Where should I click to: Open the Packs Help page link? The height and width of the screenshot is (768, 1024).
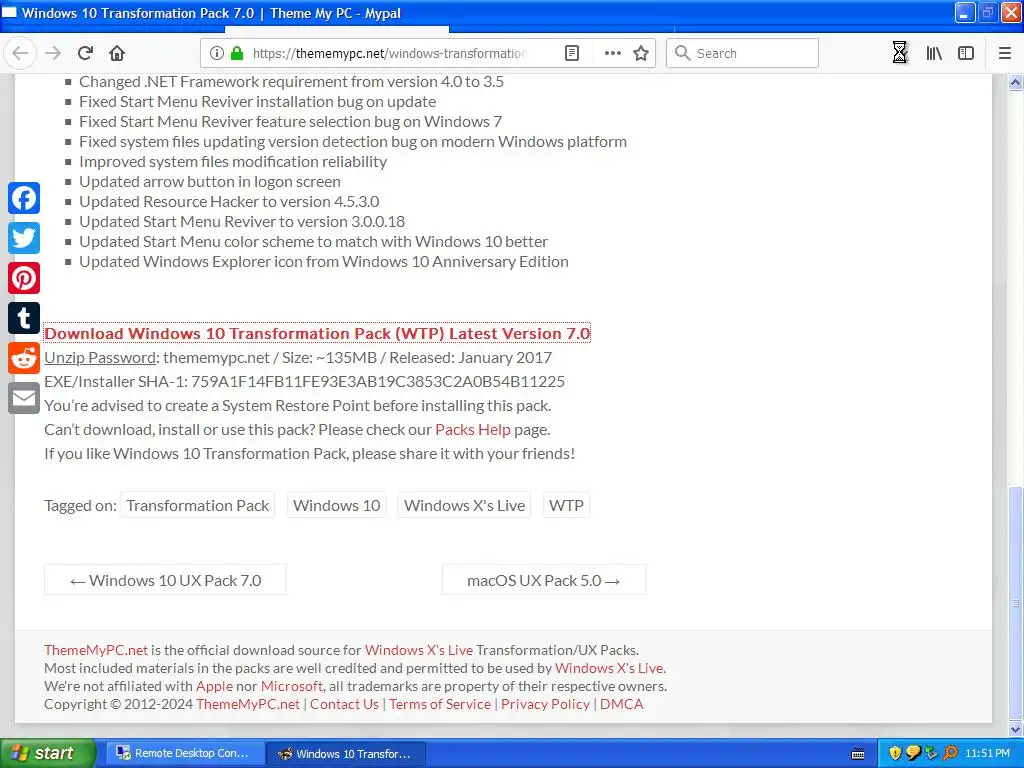[x=473, y=430]
